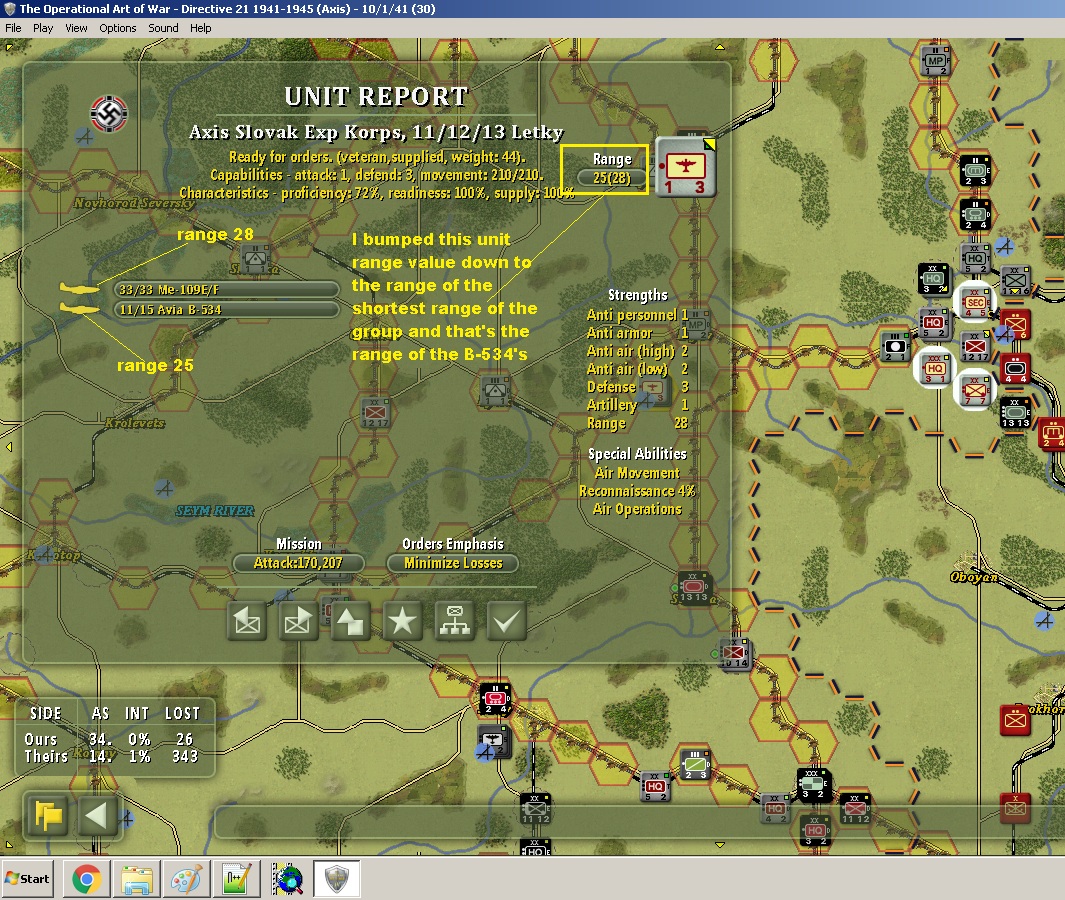
Task: Select the white-ringed SEC unit counter
Action: [975, 303]
